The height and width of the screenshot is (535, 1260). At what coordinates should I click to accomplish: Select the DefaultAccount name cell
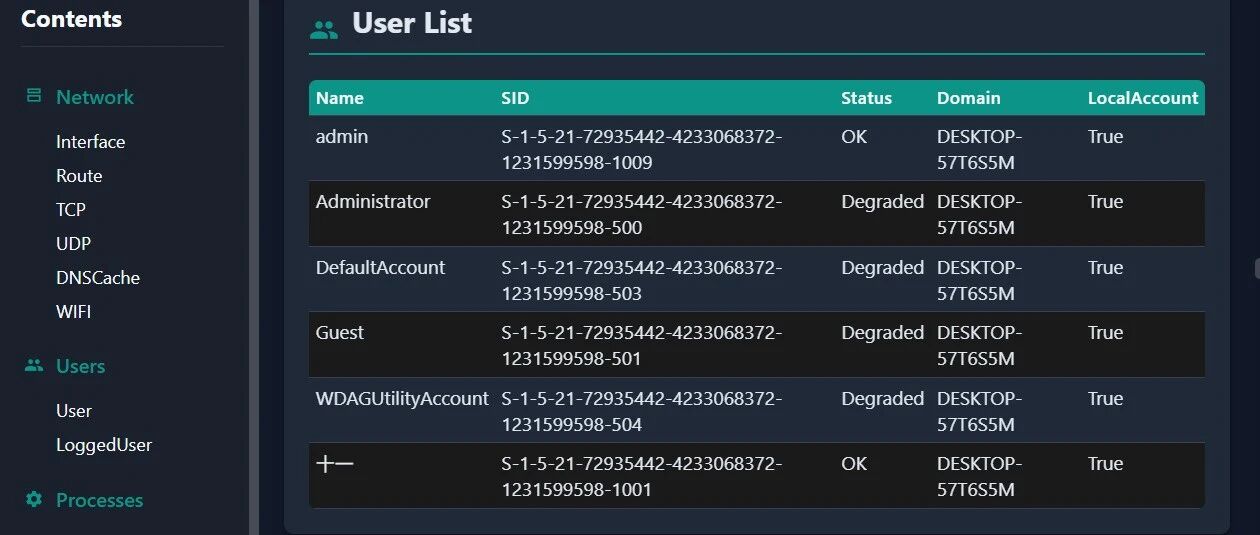tap(381, 268)
